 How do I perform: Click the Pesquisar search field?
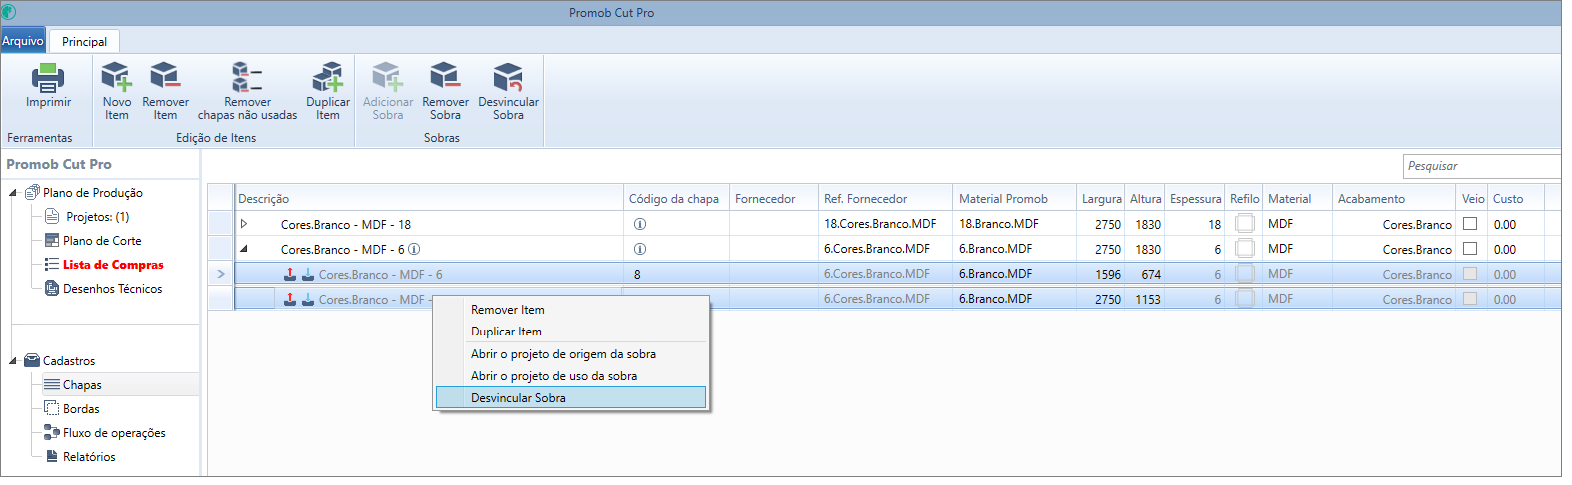(1482, 166)
